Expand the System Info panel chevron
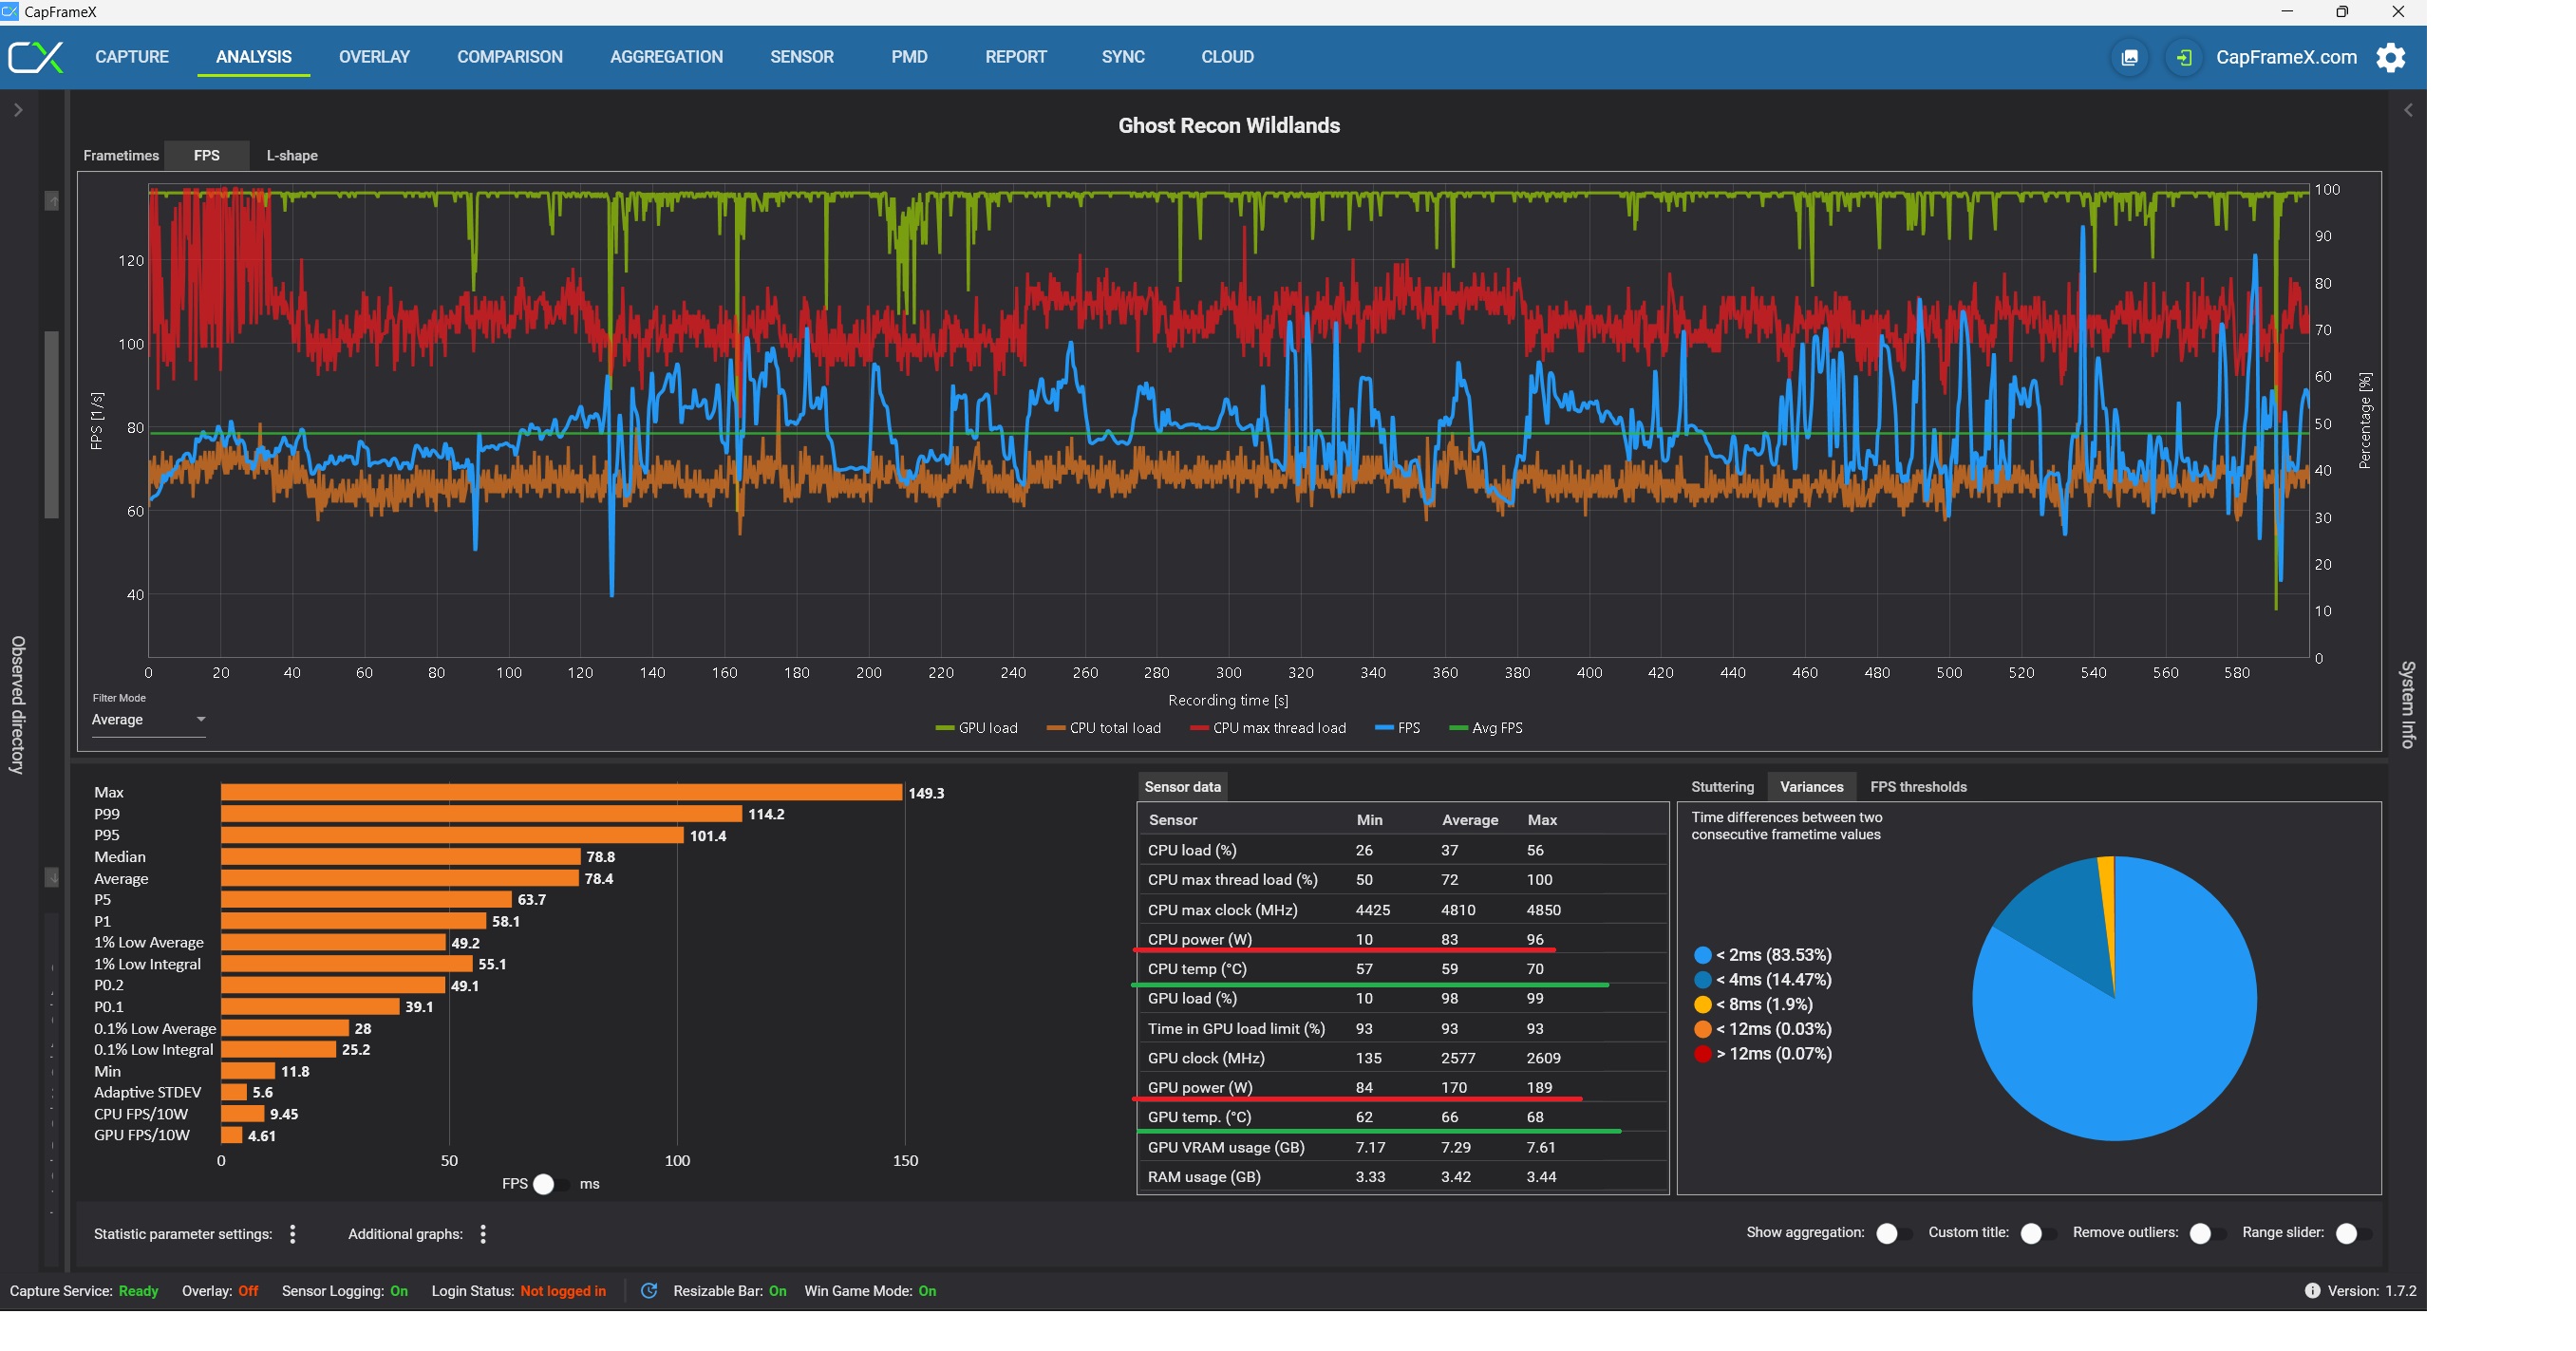 point(2408,110)
